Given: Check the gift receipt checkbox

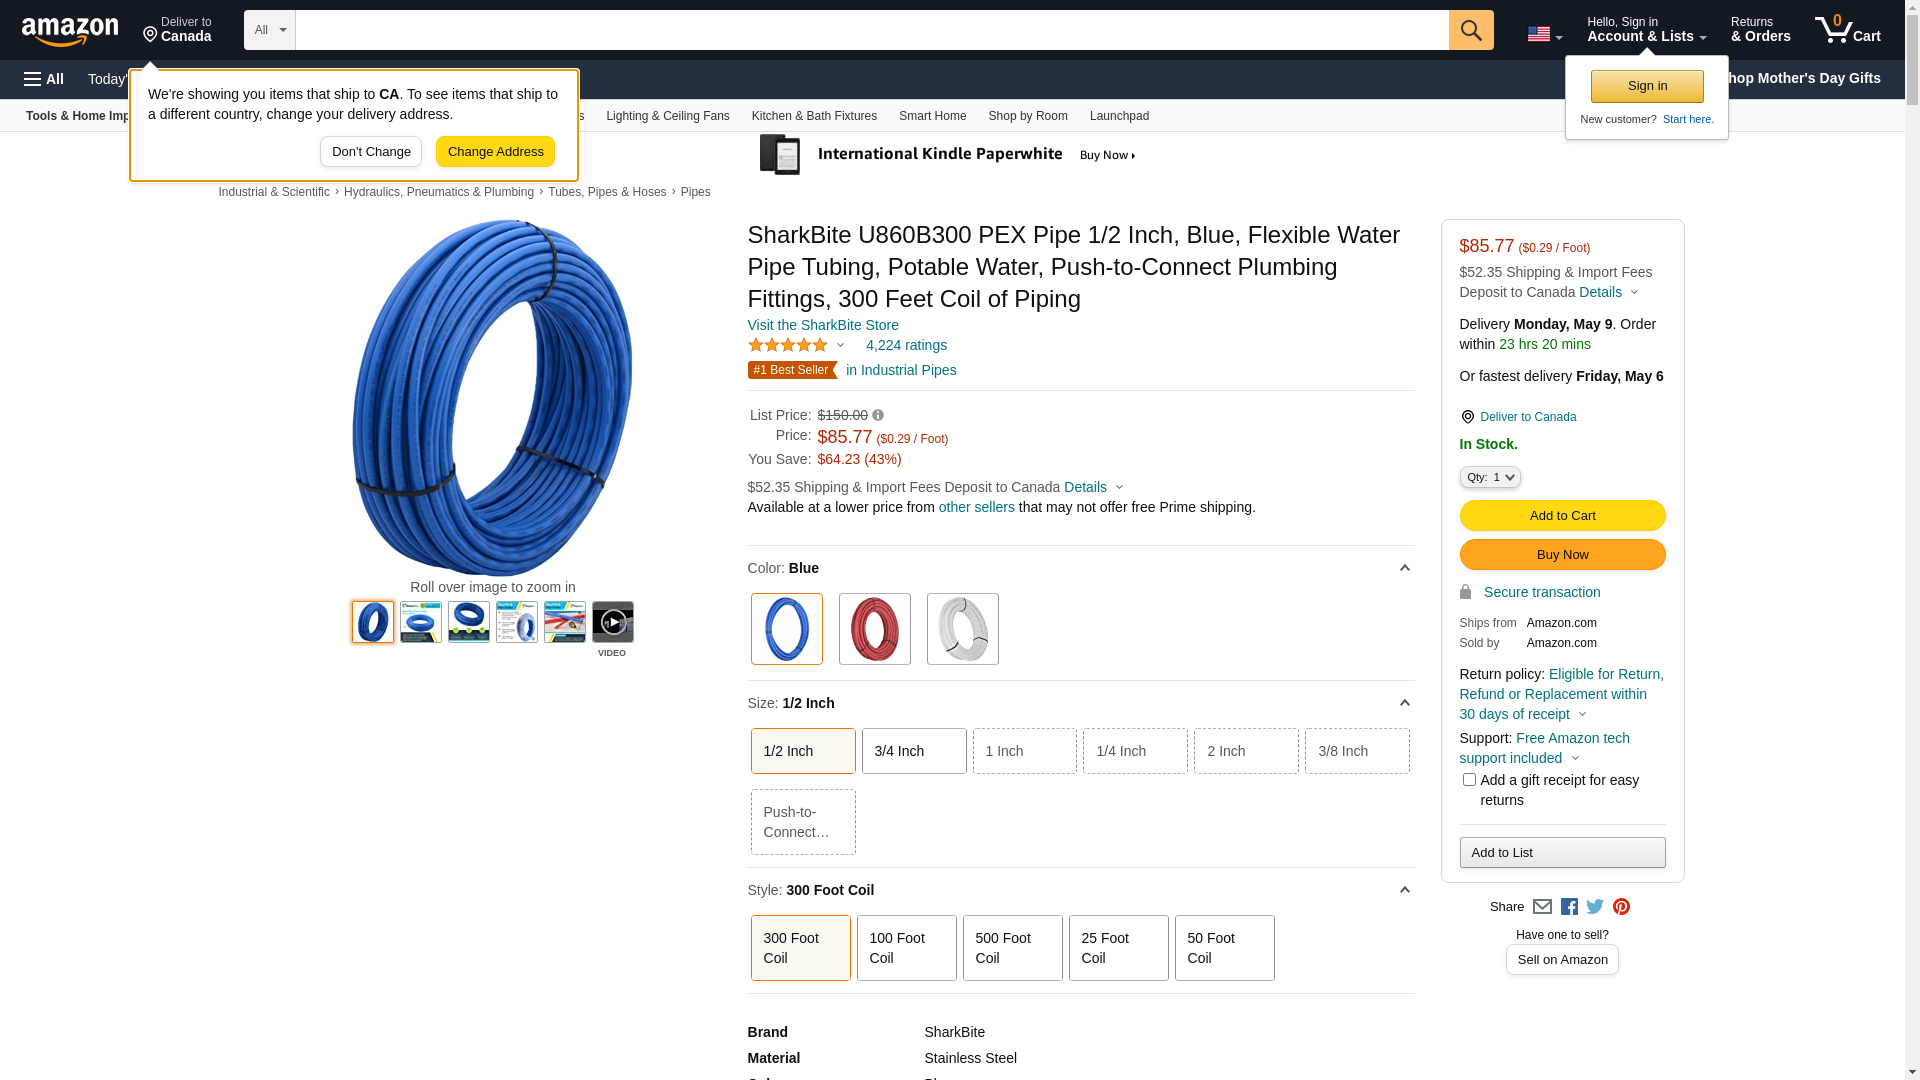Looking at the screenshot, I should pyautogui.click(x=1468, y=780).
